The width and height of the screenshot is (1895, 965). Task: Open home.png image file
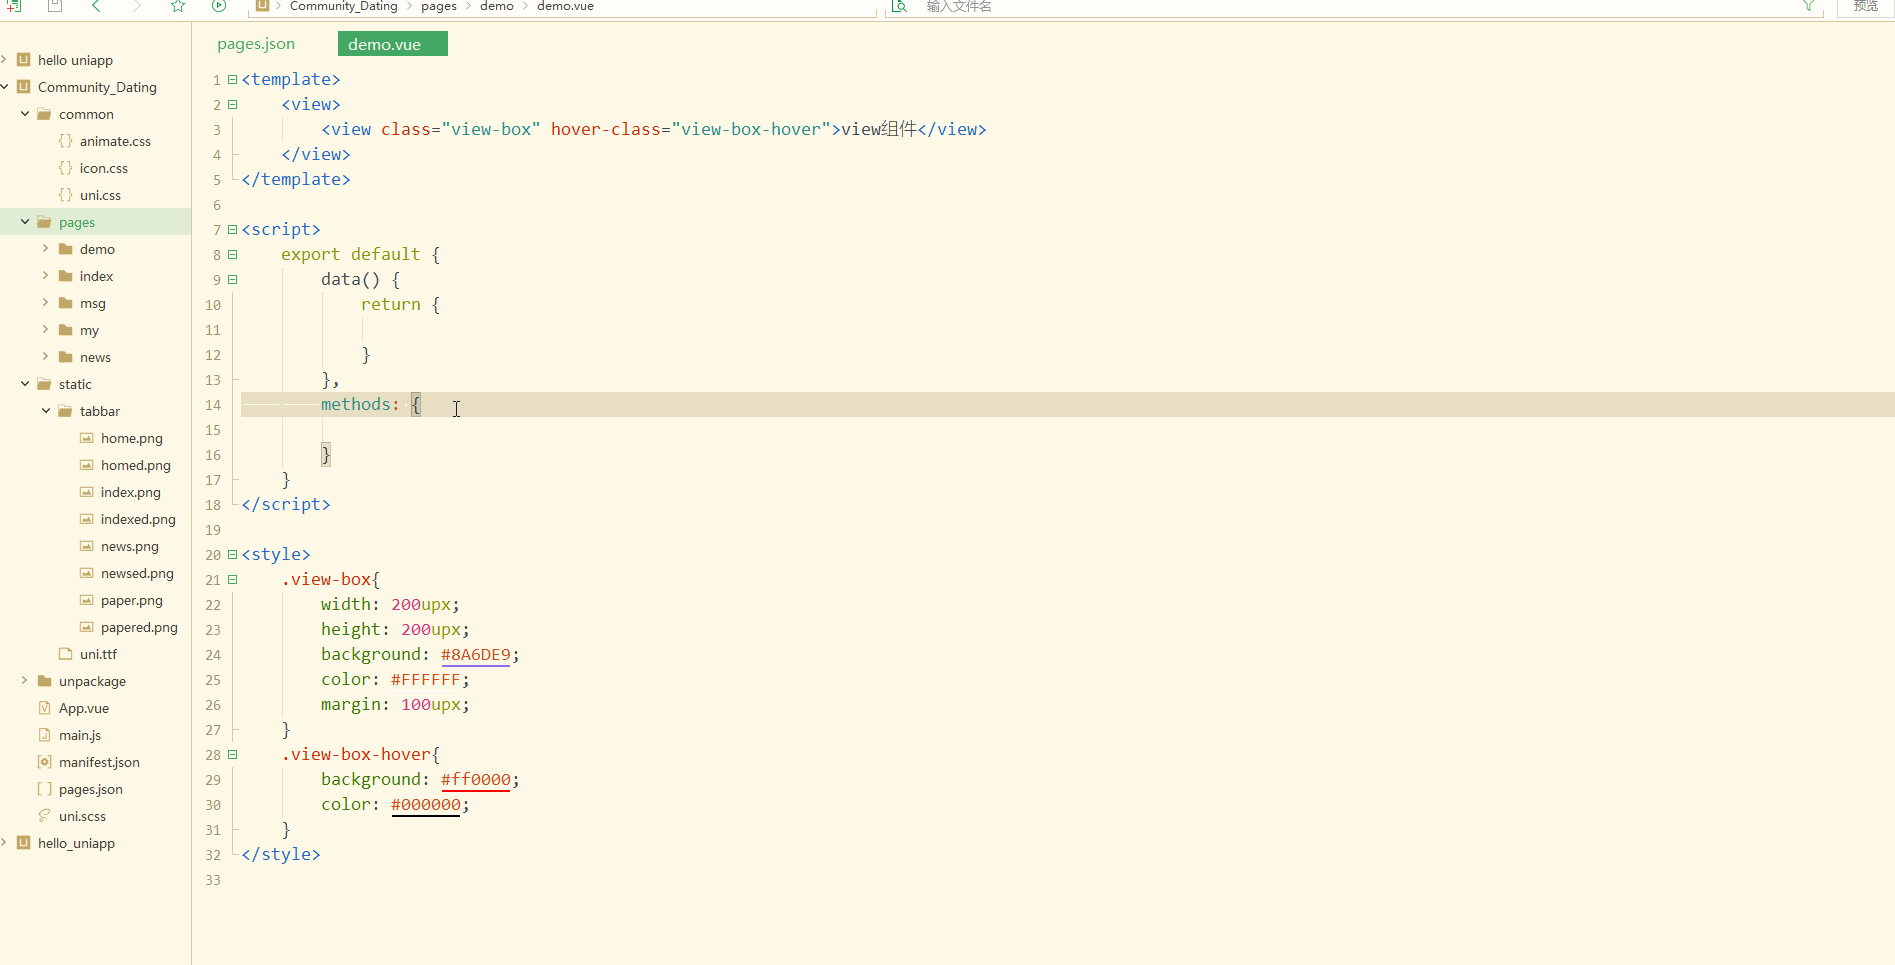(131, 438)
